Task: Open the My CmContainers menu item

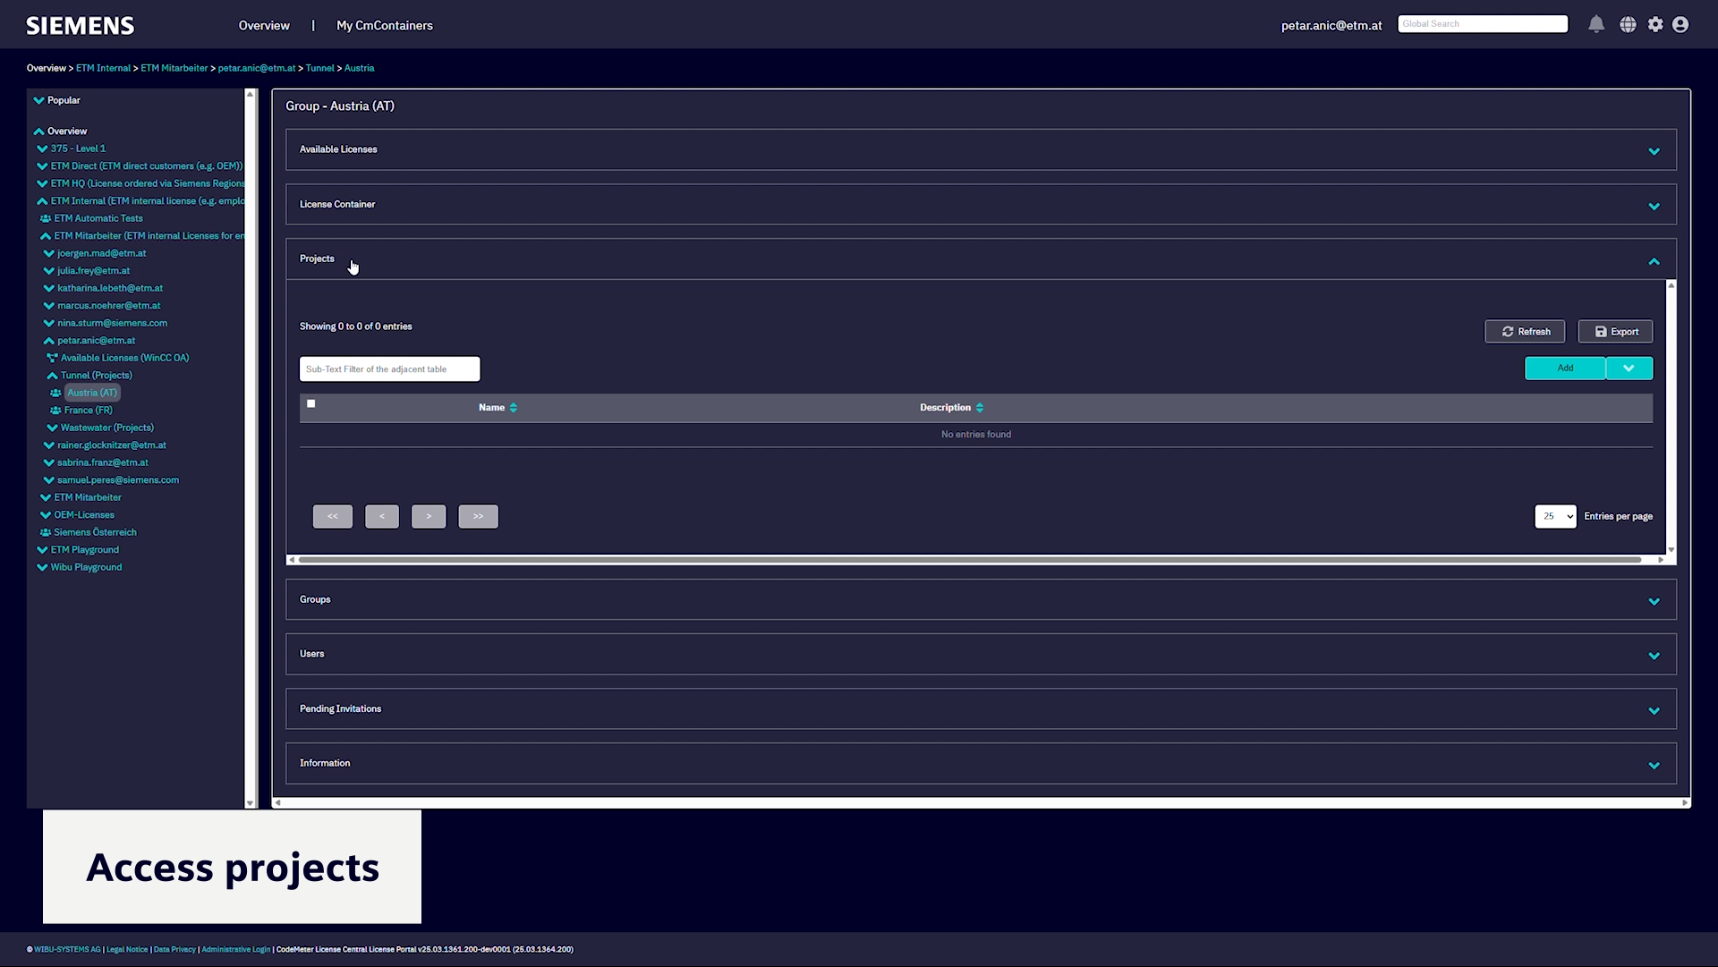Action: point(384,26)
